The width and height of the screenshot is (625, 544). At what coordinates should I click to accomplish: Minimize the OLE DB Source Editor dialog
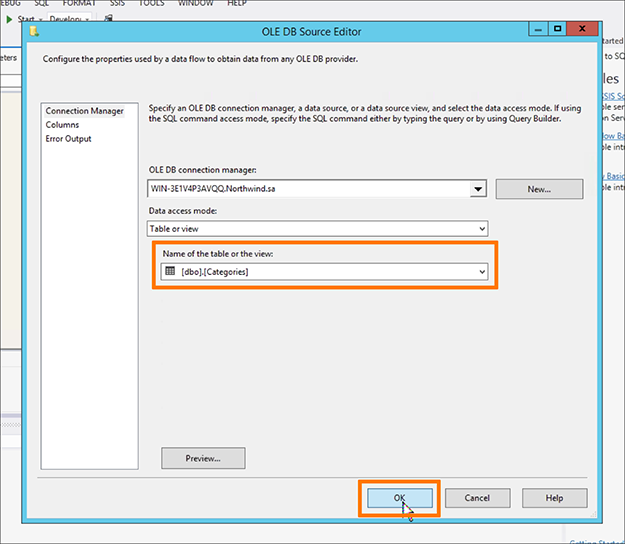coord(538,29)
